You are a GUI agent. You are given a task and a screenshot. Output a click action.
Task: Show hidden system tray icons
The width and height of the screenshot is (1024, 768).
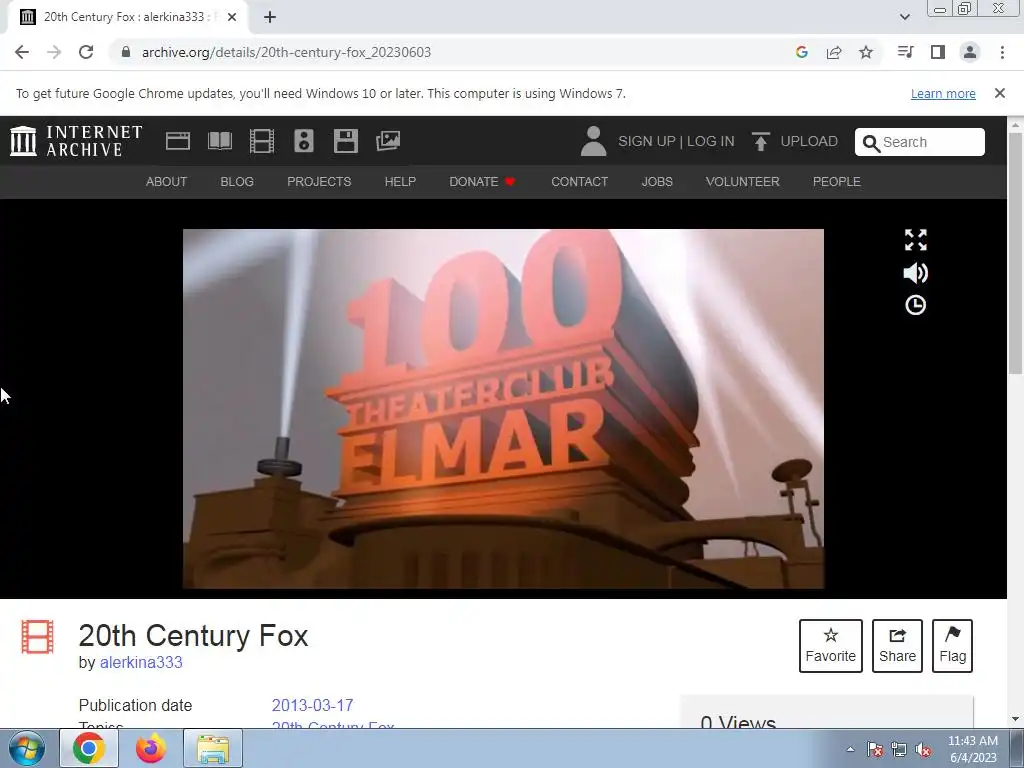850,749
